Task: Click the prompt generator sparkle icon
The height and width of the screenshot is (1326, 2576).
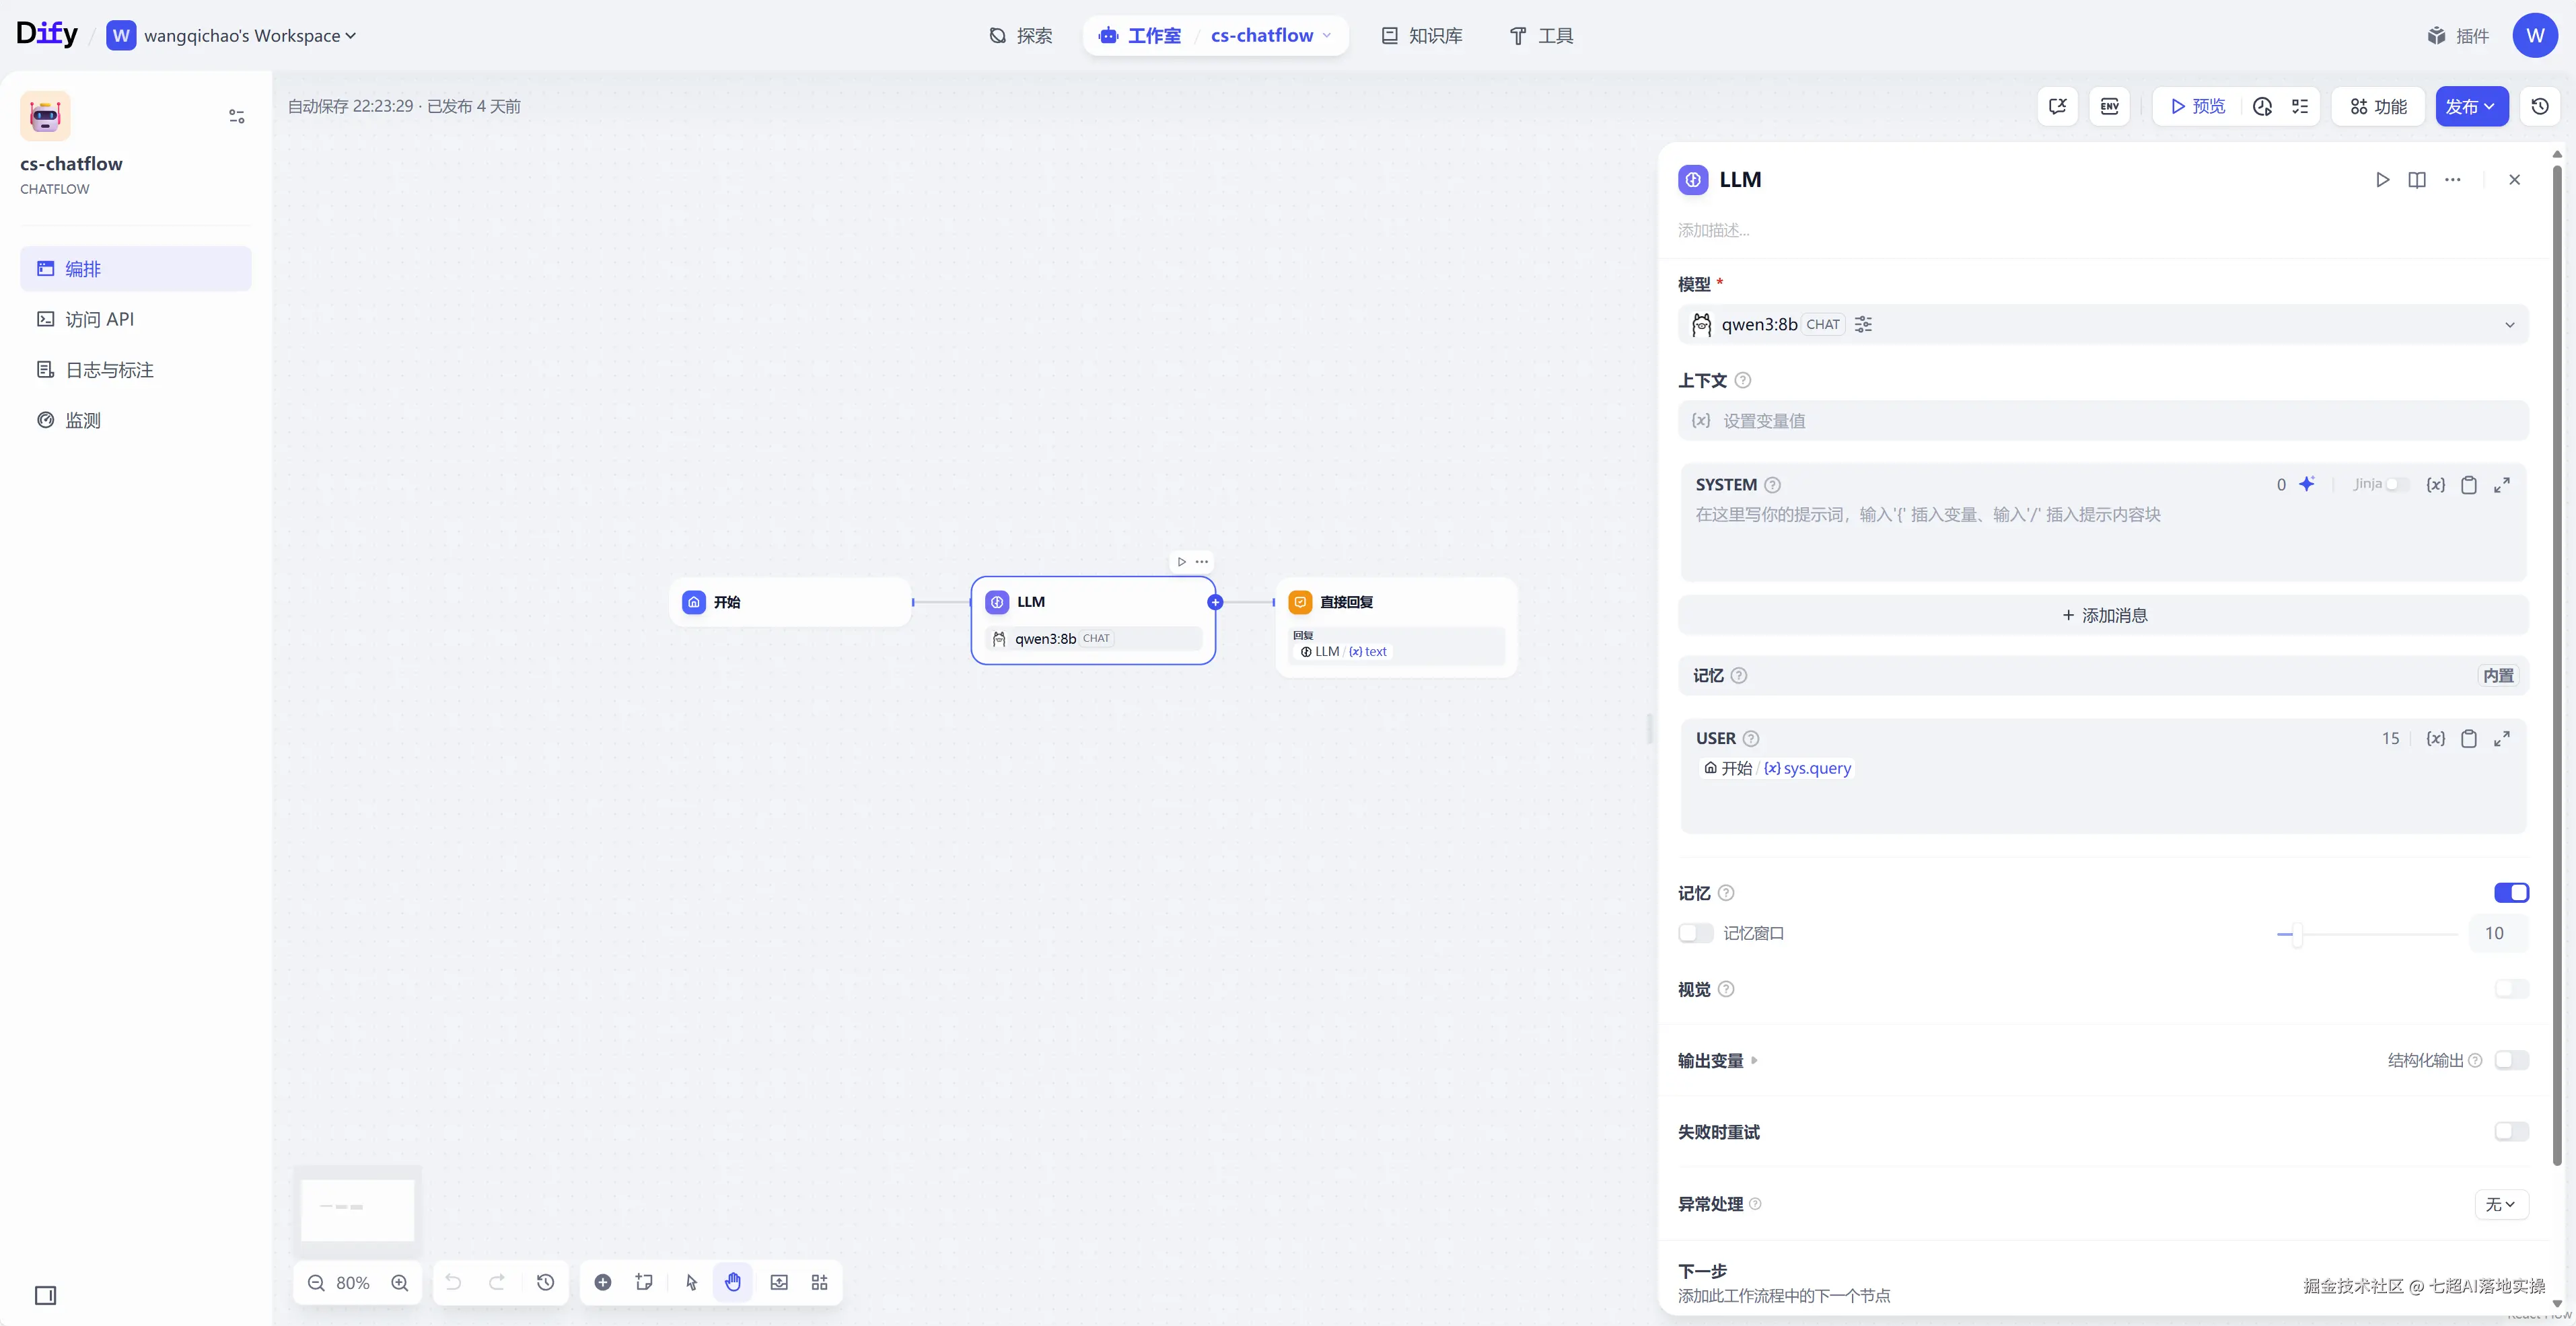Action: click(2306, 484)
